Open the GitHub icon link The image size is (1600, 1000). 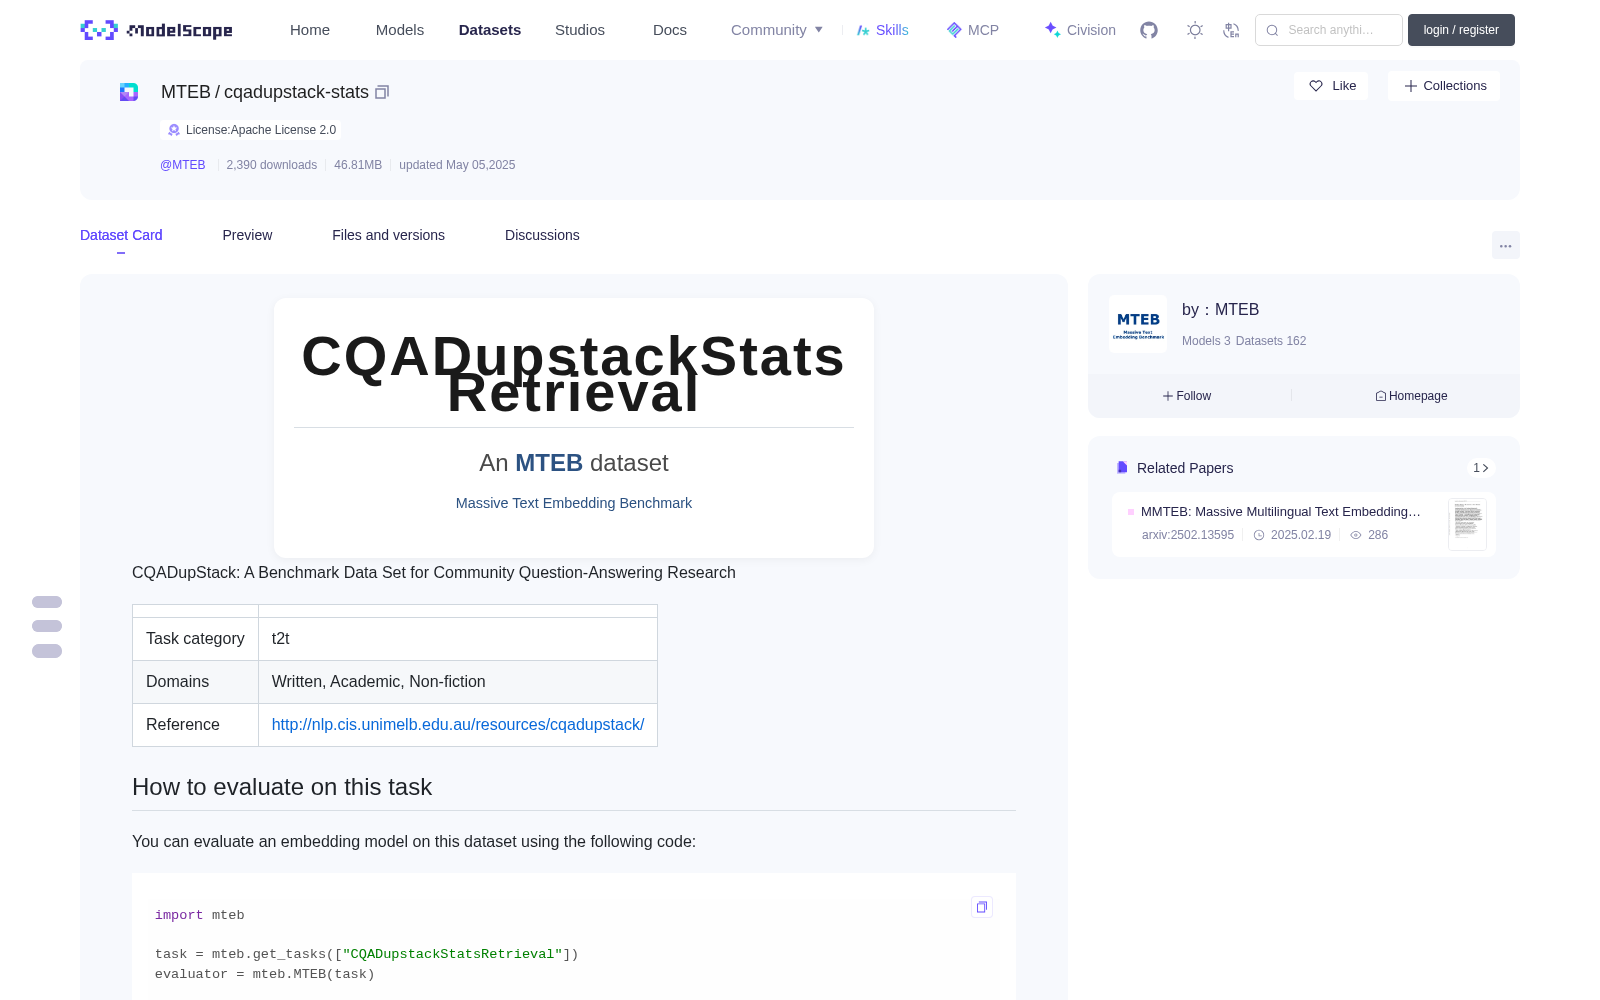click(x=1149, y=30)
